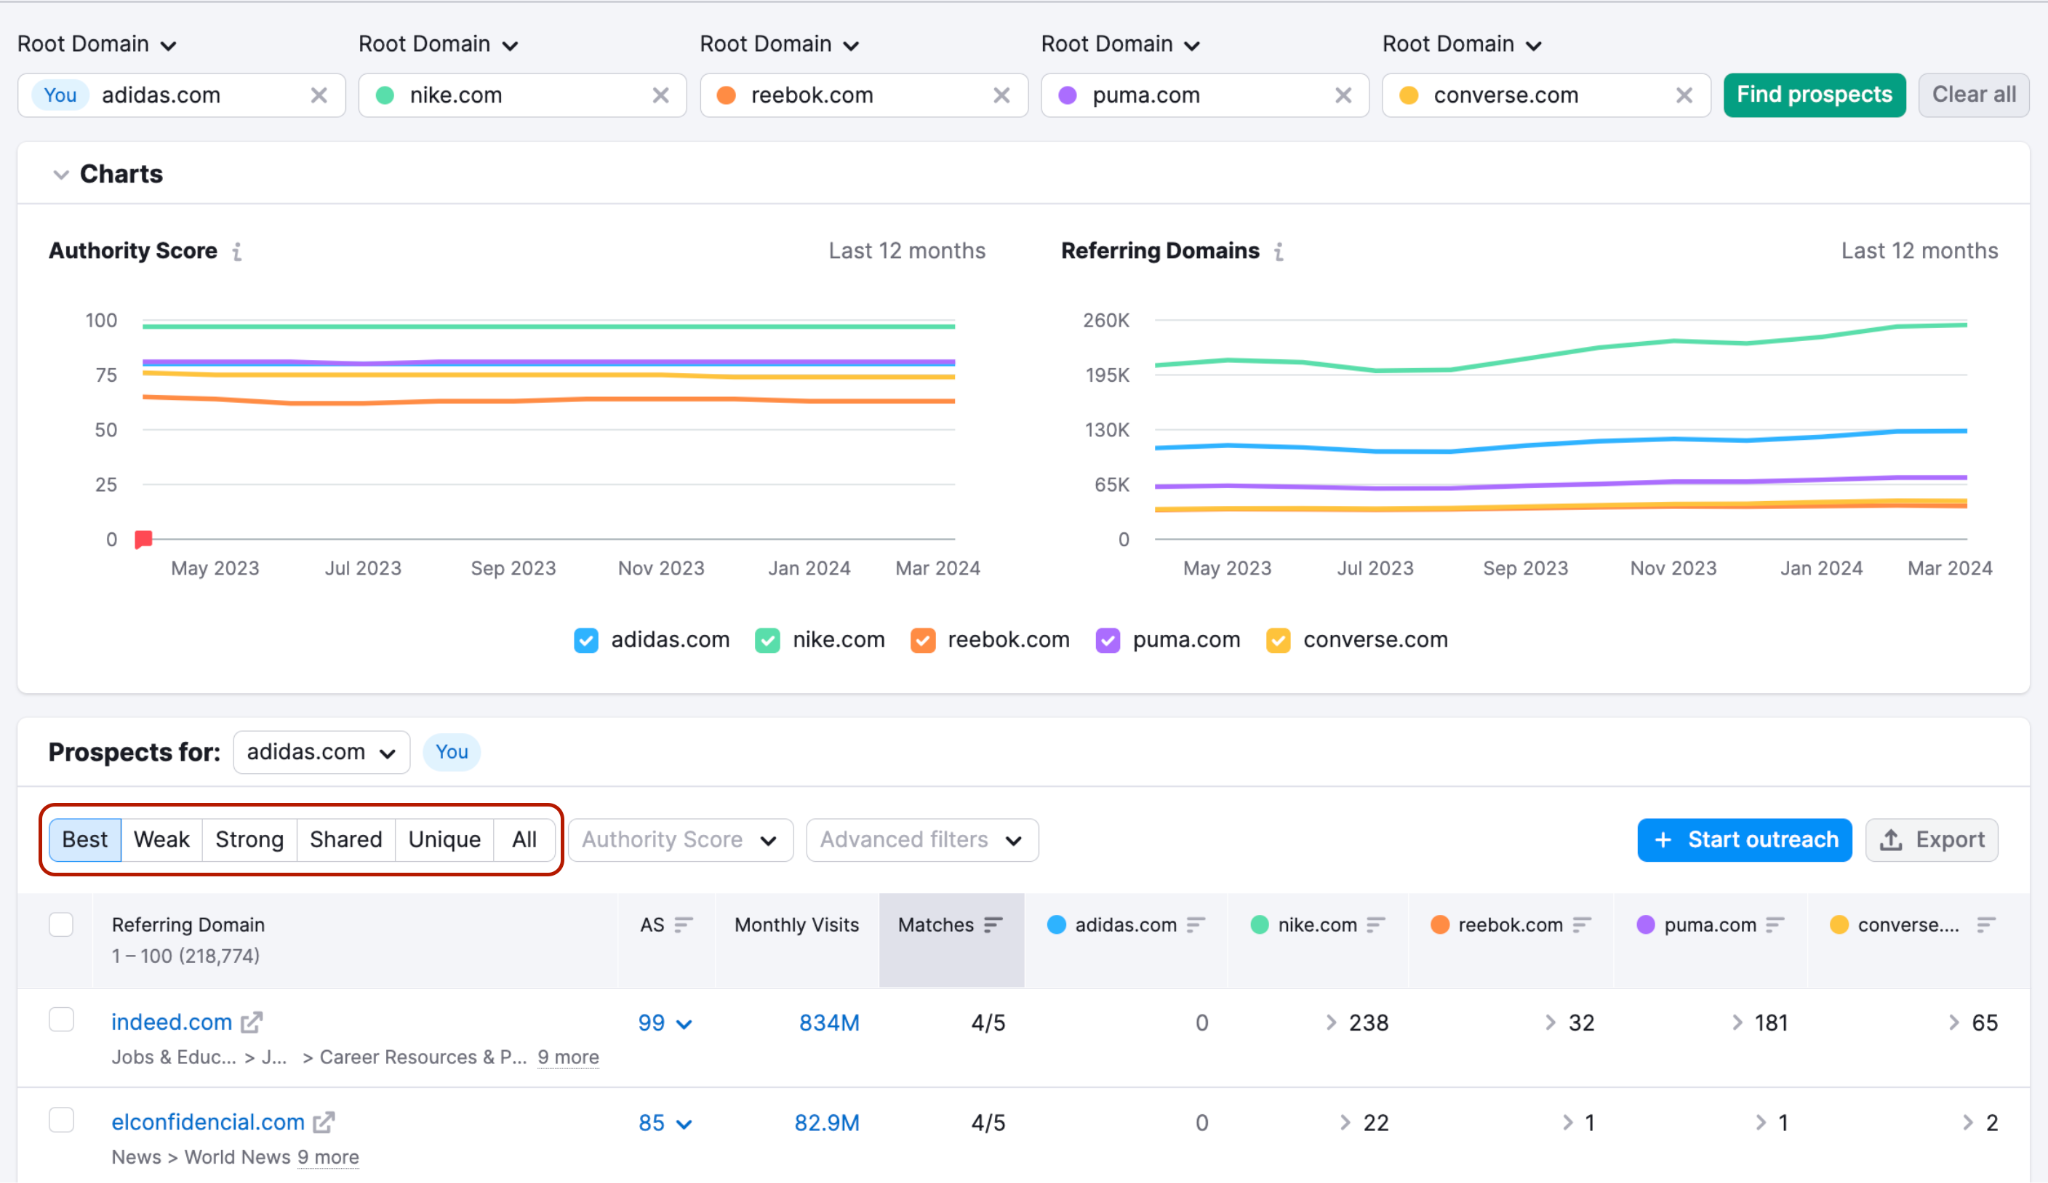The height and width of the screenshot is (1183, 2048).
Task: Check the elconfidencial.com row checkbox
Action: pyautogui.click(x=61, y=1119)
